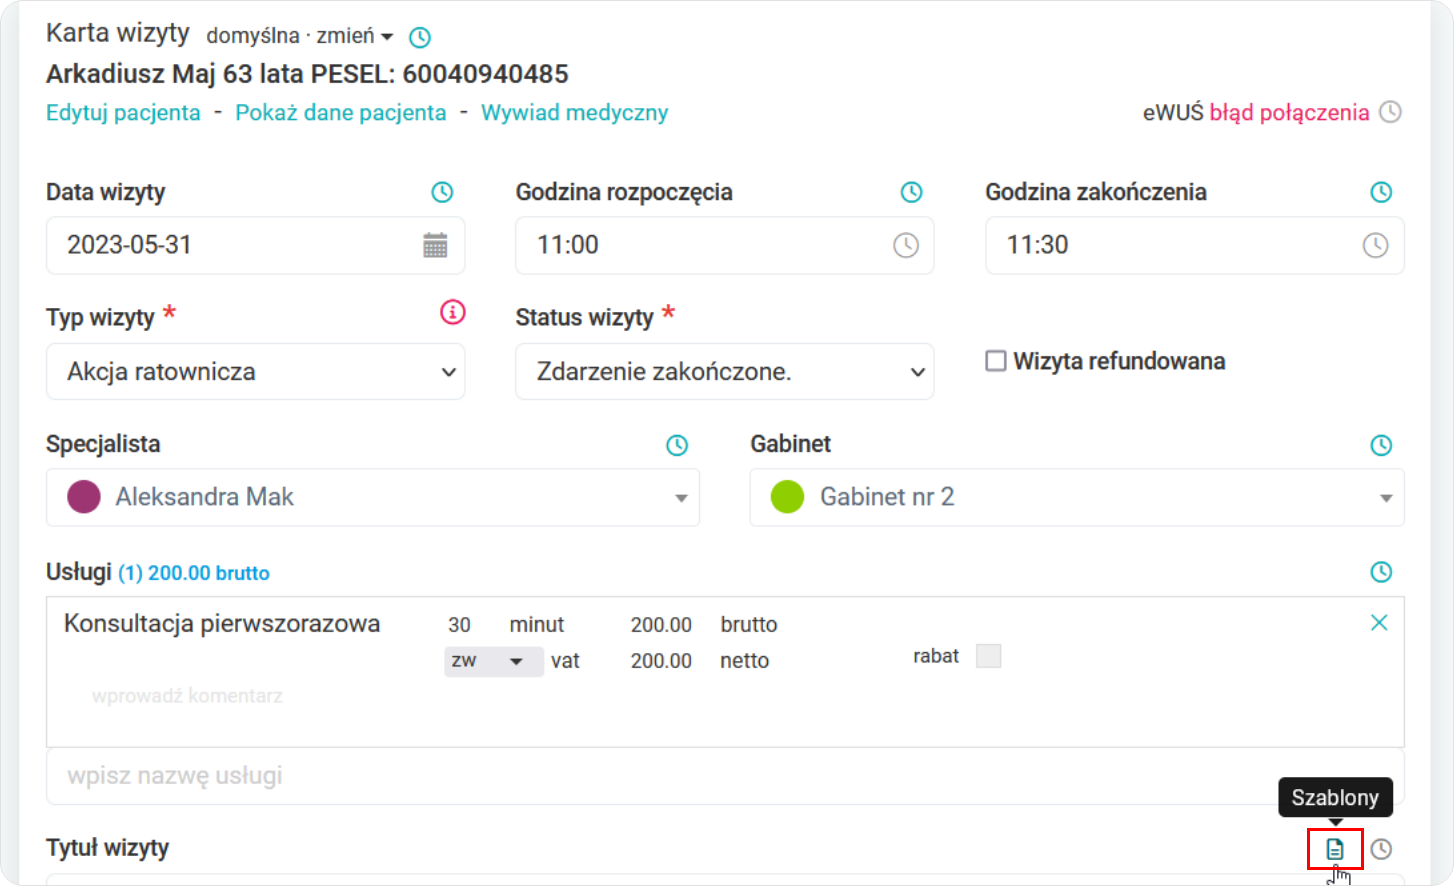Click the info icon next to Typ wizyty
The width and height of the screenshot is (1454, 886).
pyautogui.click(x=452, y=312)
